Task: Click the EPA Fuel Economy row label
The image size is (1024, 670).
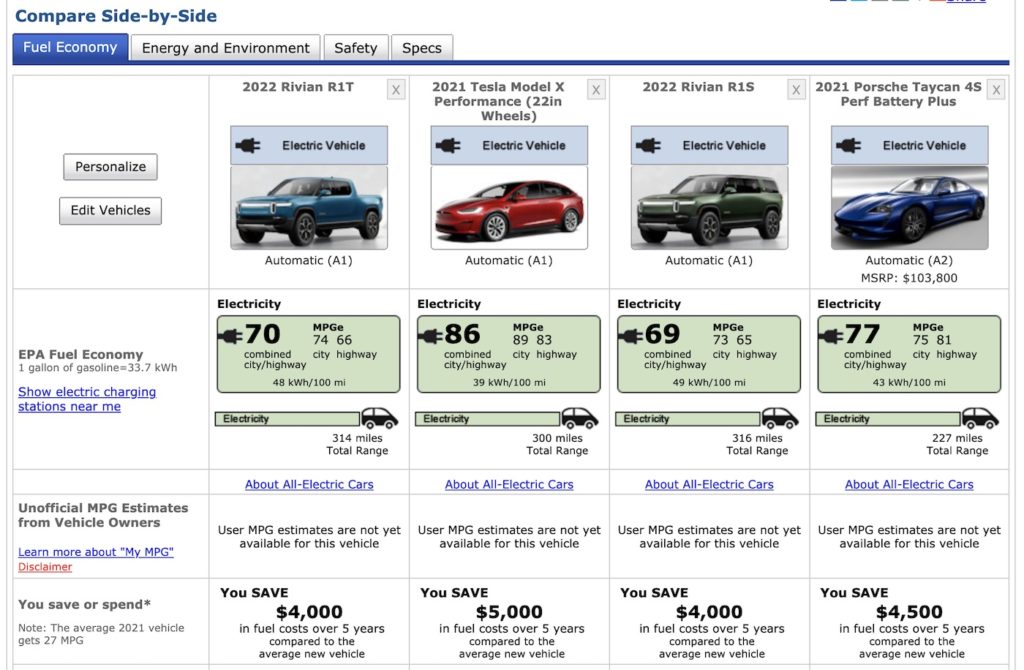Action: point(80,355)
